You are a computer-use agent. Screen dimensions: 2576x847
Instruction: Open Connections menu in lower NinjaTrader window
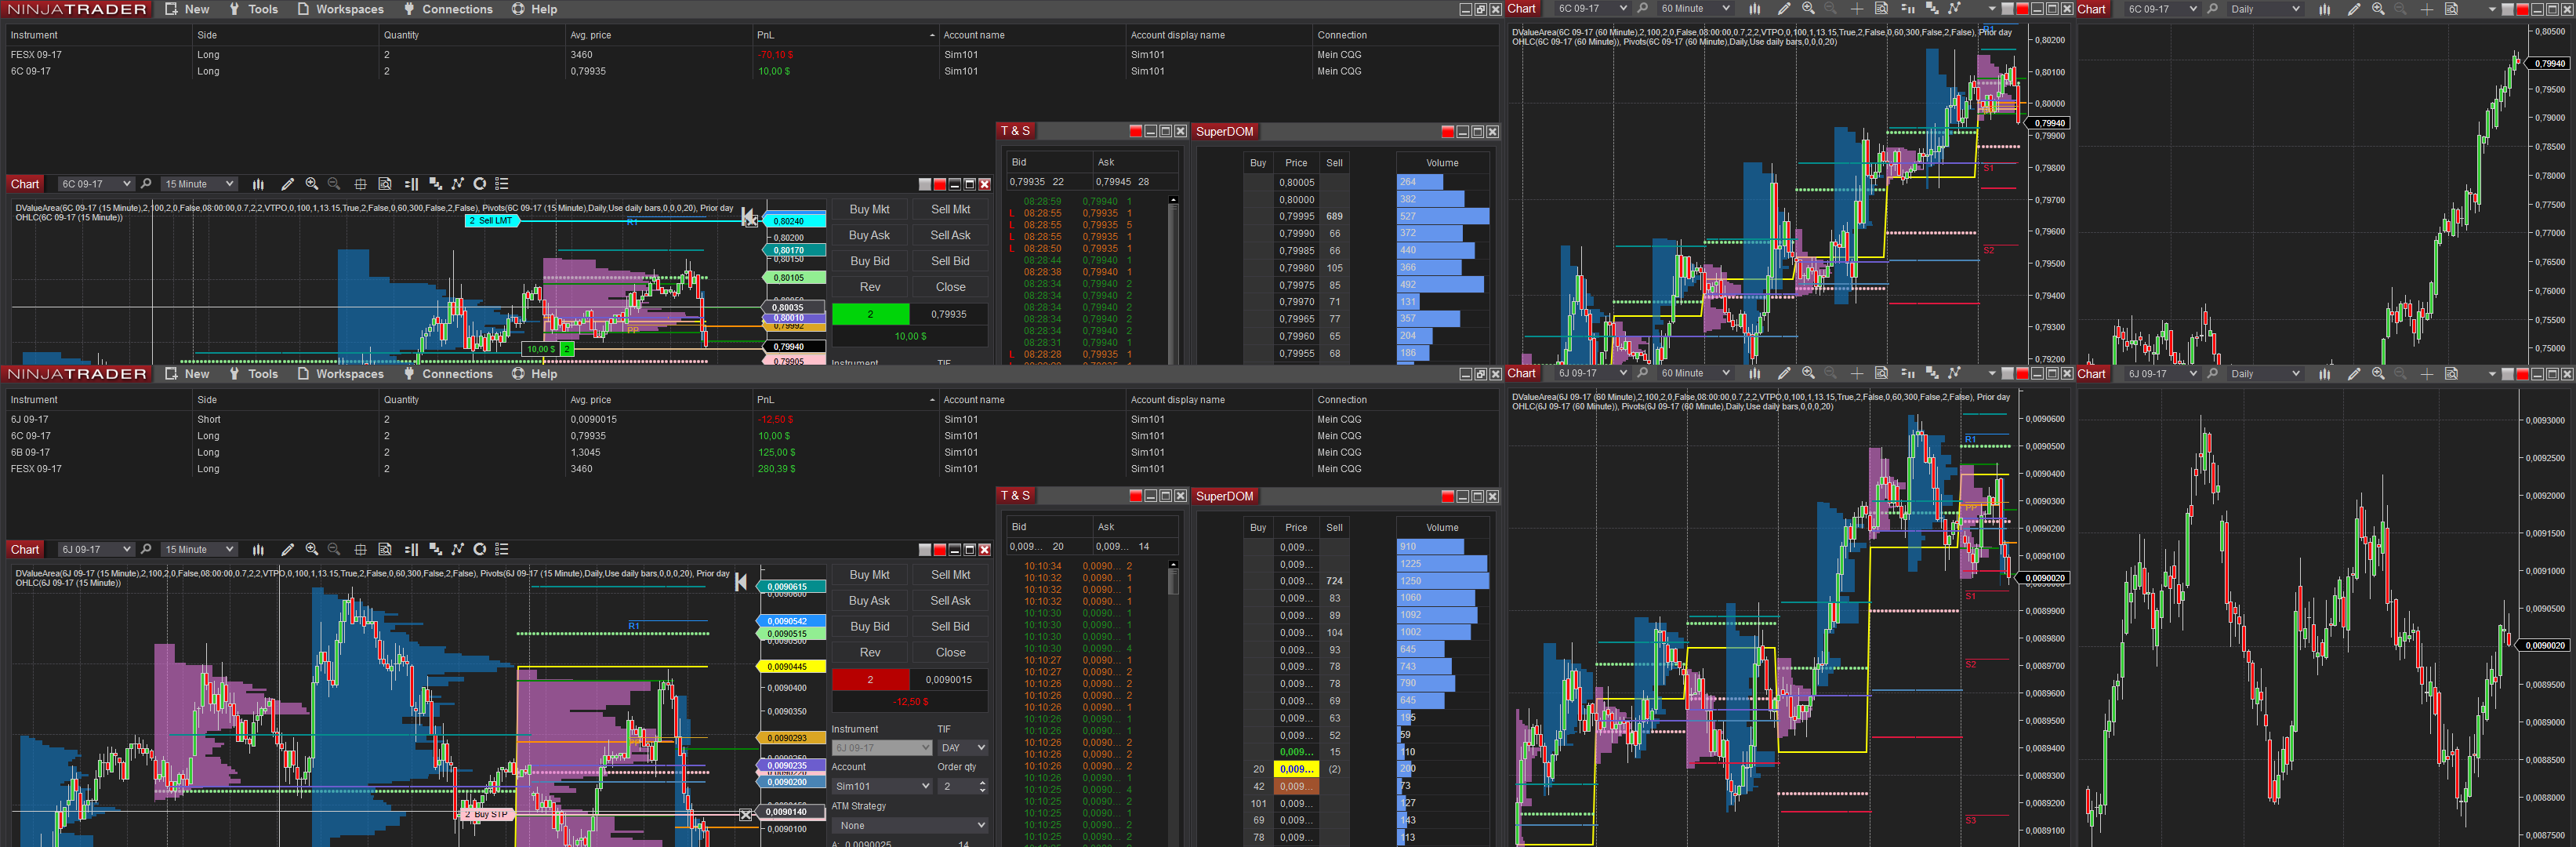[x=448, y=374]
